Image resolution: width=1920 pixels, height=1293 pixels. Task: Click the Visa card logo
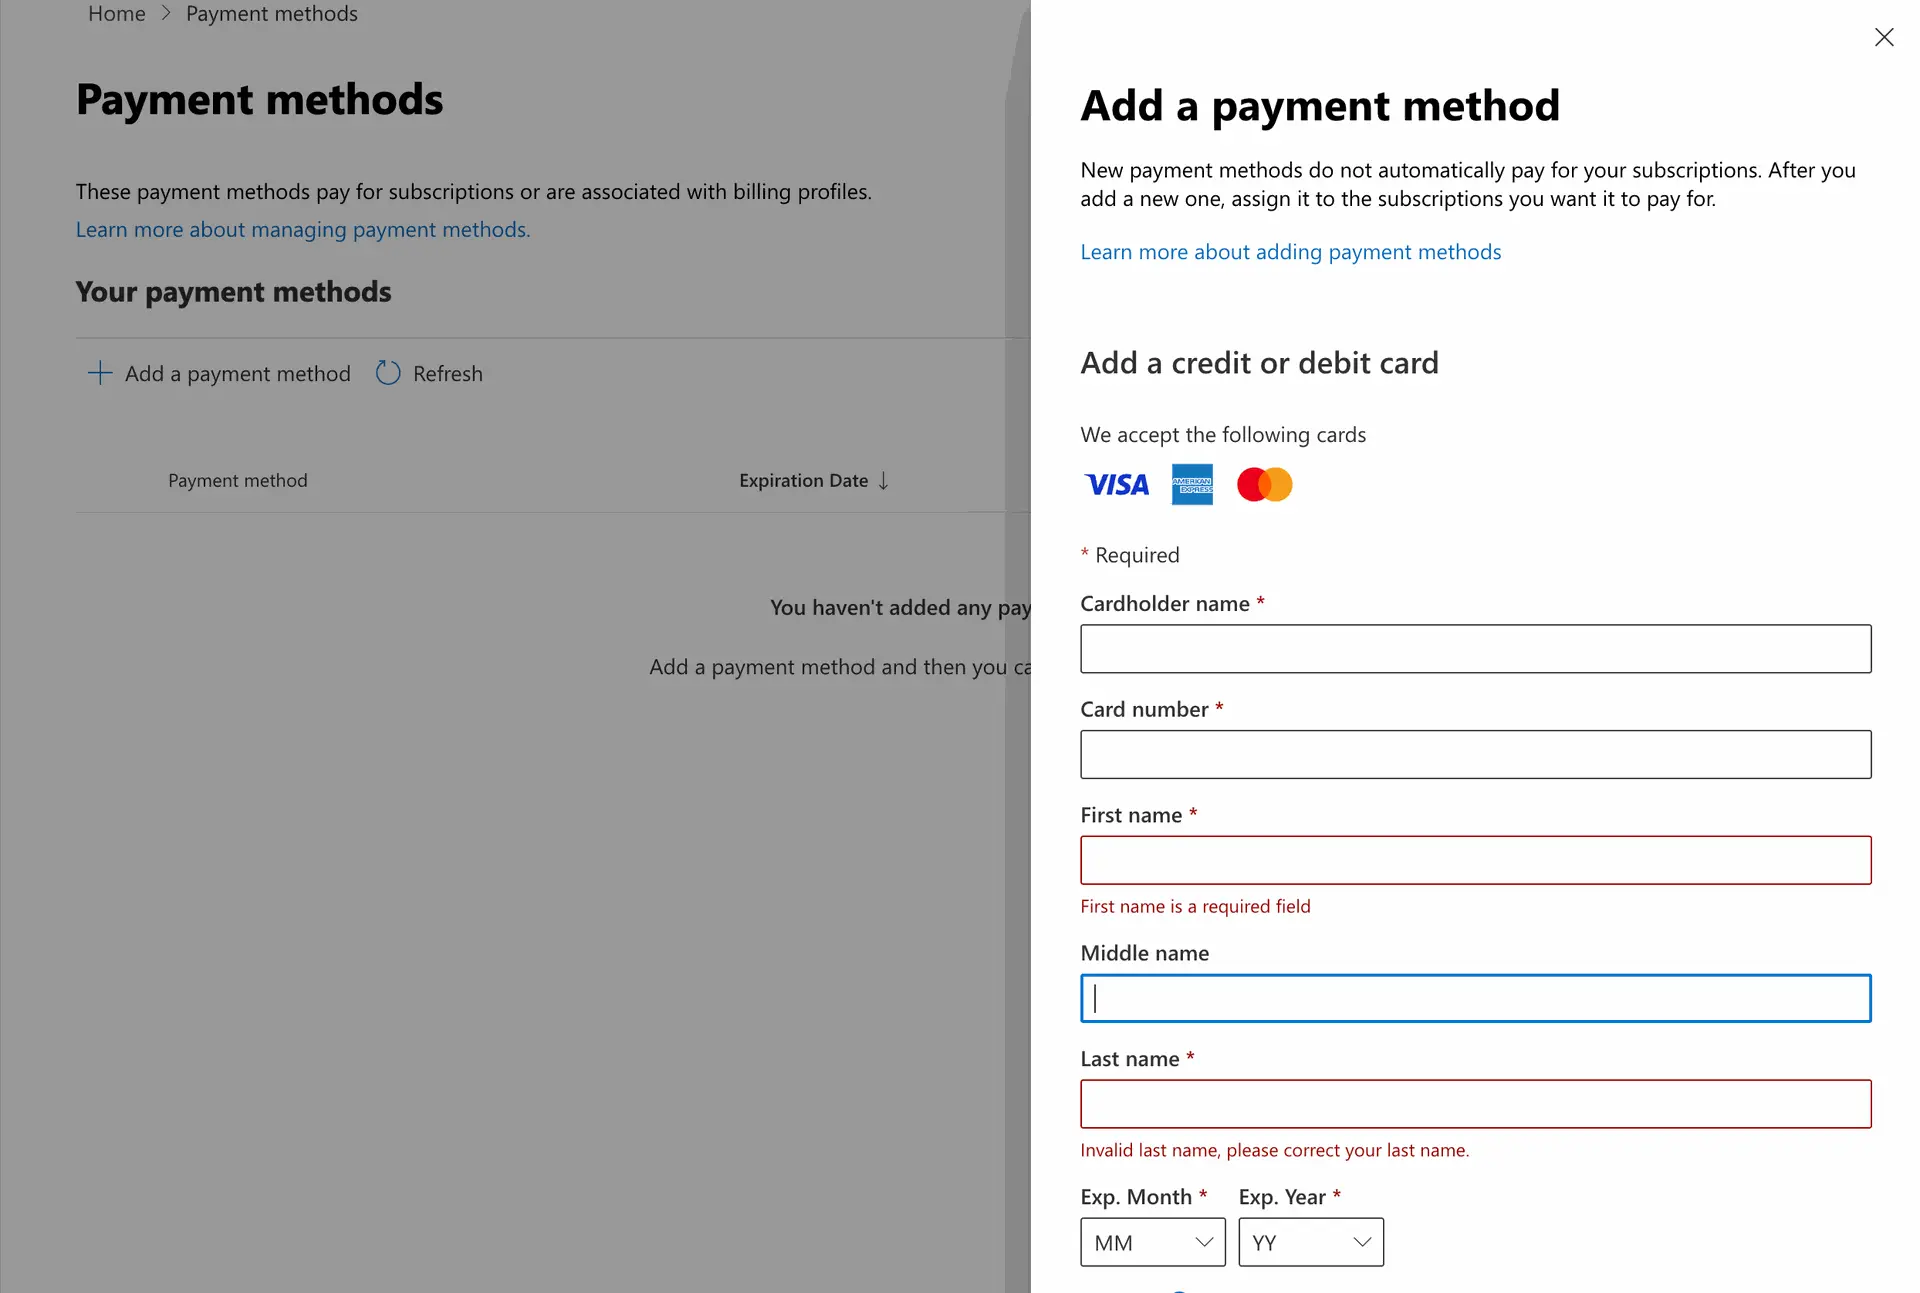coord(1117,485)
